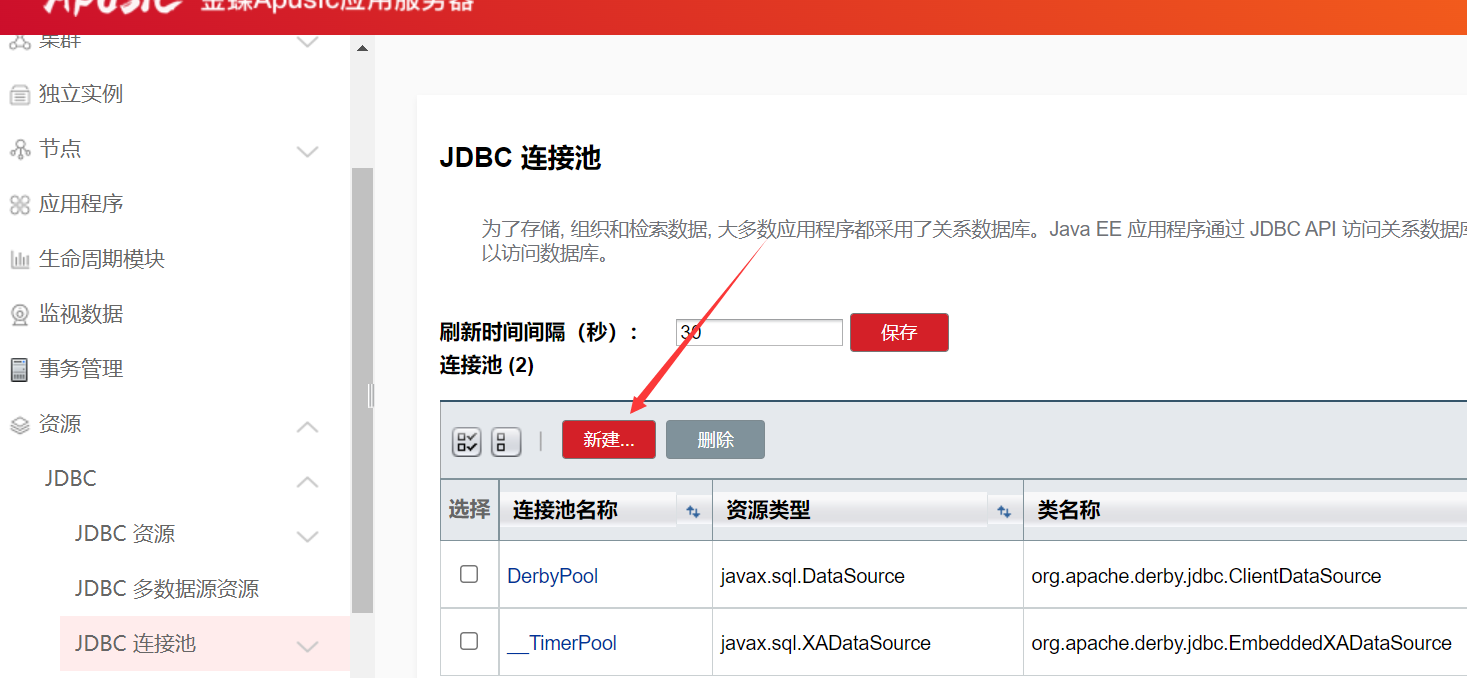Click the deselect-all icon in table toolbar
Screen dimensions: 1467x678
[x=506, y=441]
